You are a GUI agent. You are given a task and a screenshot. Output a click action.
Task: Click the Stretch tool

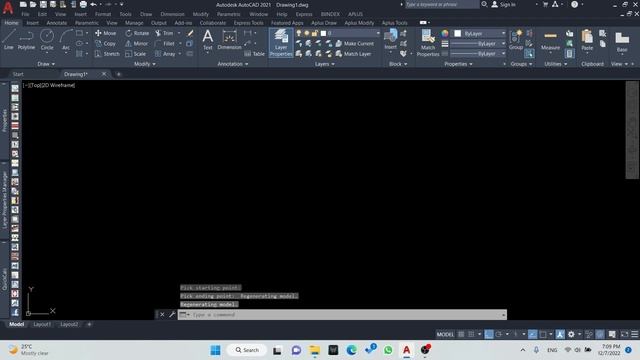(x=107, y=53)
